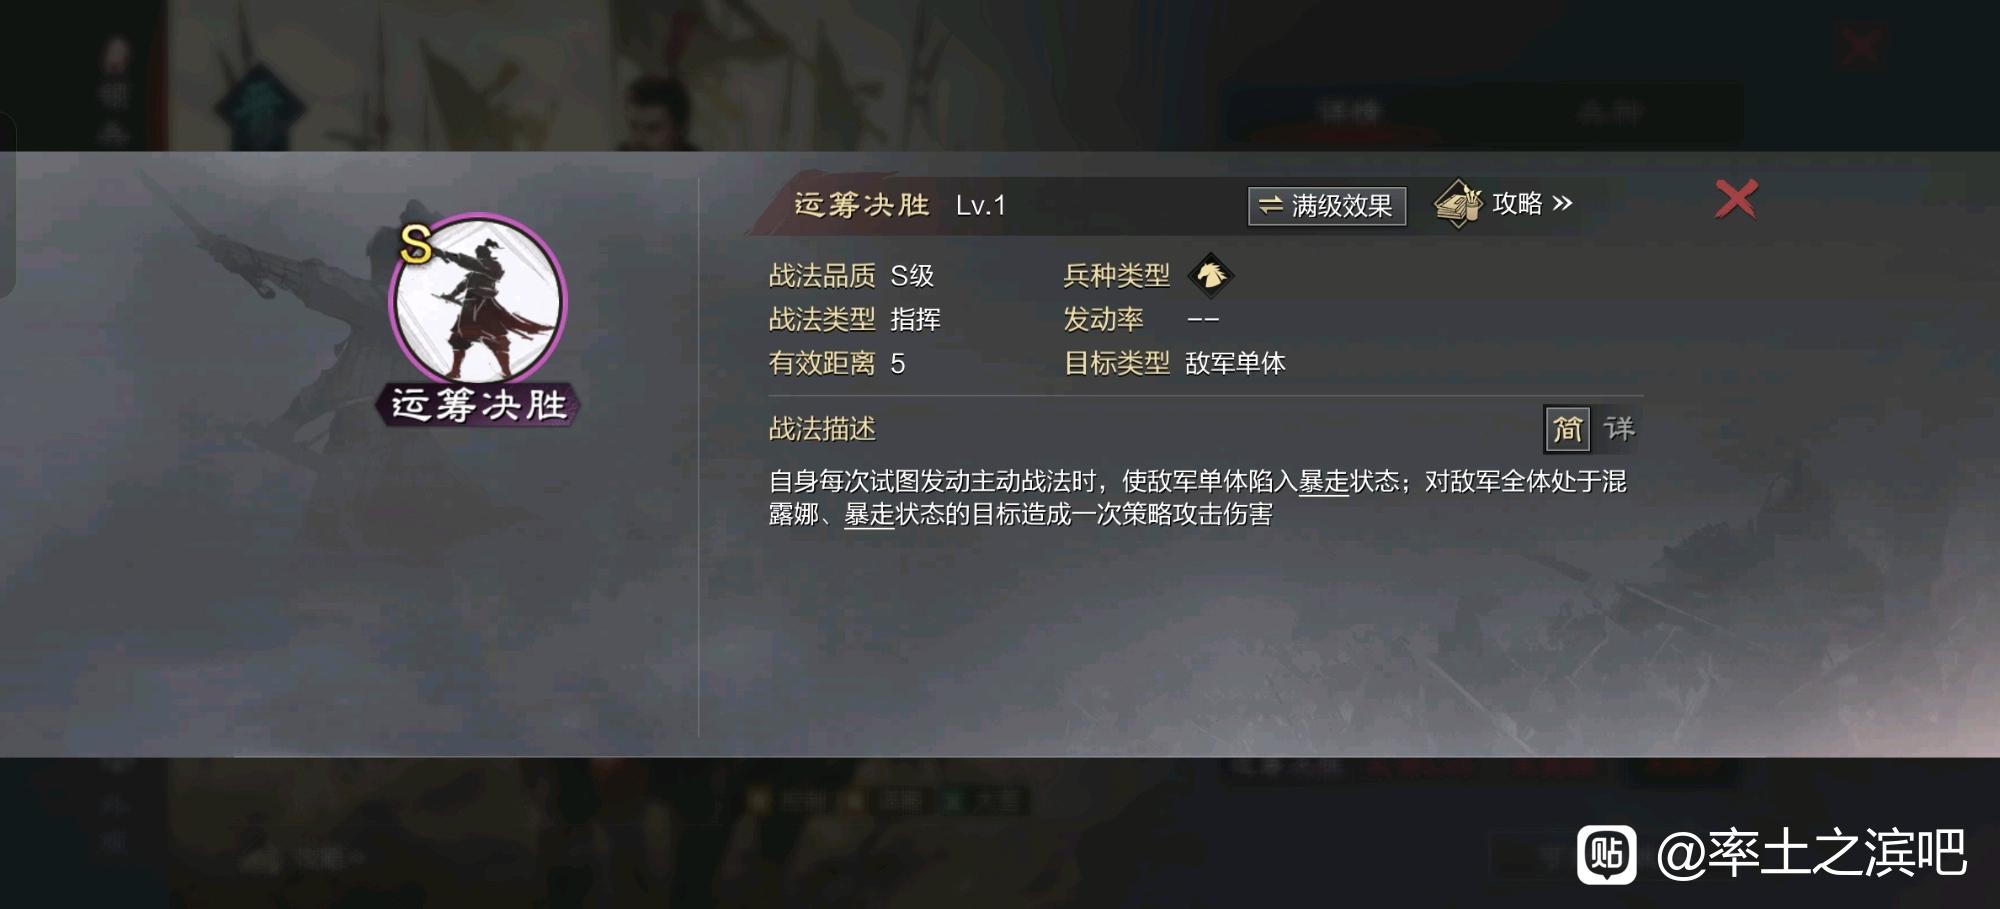Click the 运筹决胜 Lv.1 title header
Screen dimensions: 2000x909
coord(900,205)
